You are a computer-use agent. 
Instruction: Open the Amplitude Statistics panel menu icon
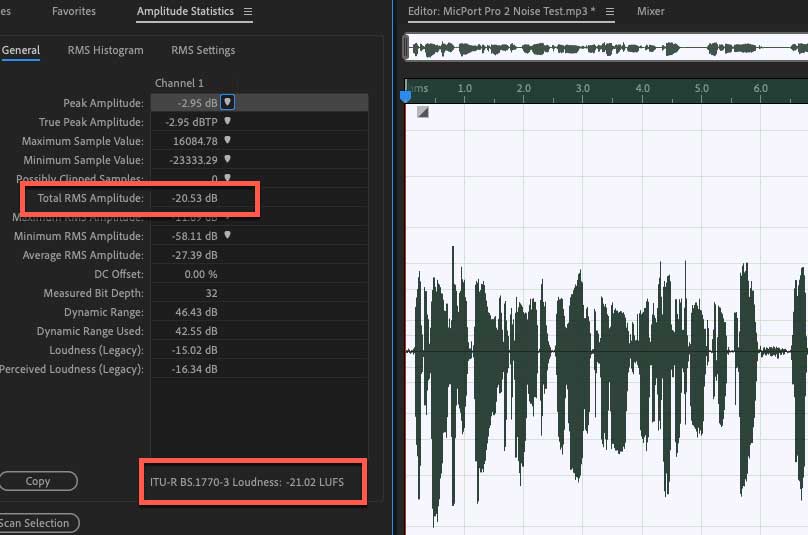point(248,11)
